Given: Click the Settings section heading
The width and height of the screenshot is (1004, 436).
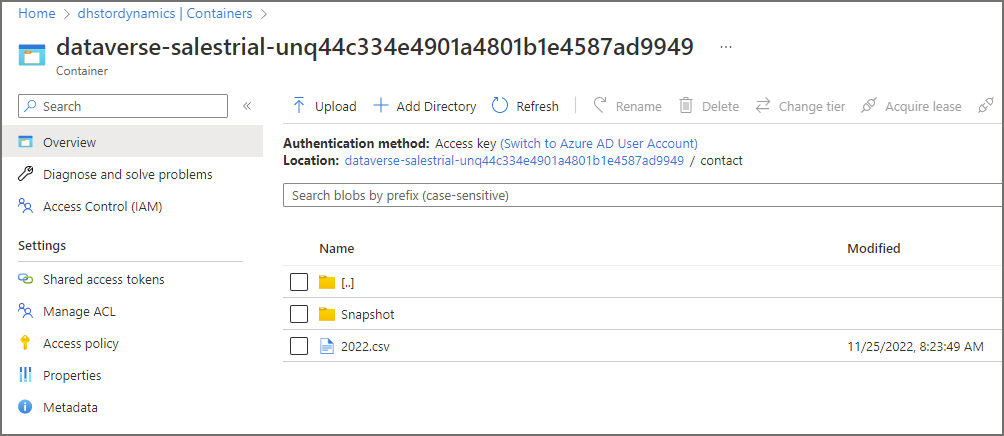Looking at the screenshot, I should [42, 245].
